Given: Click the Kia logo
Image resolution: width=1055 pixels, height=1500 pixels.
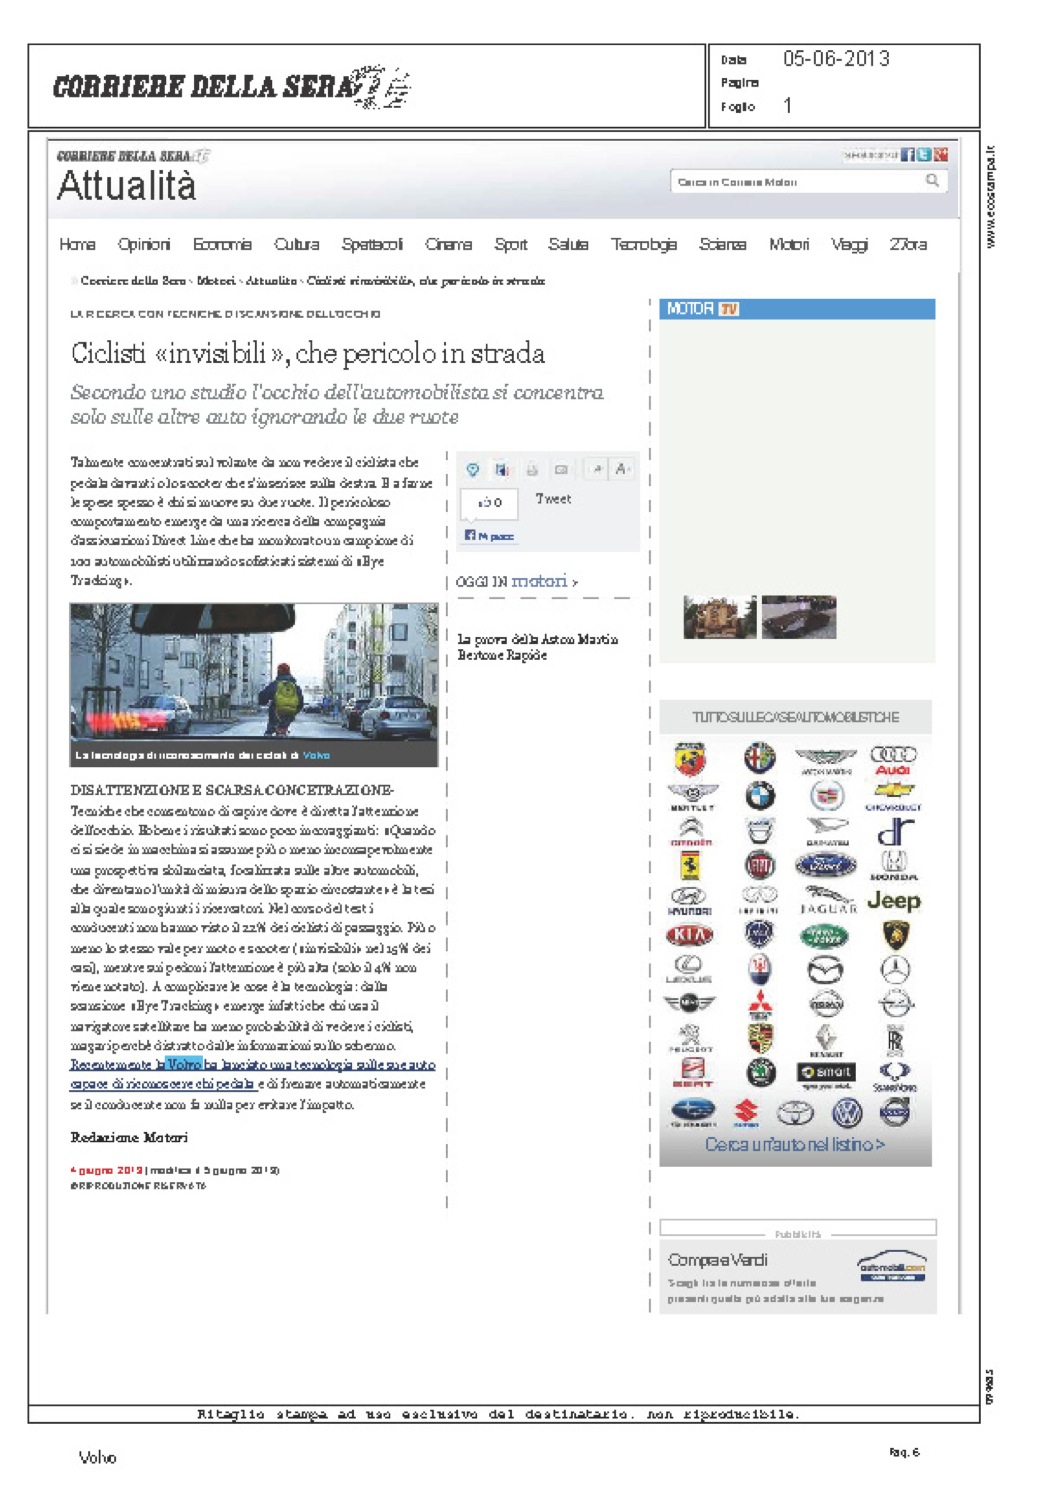Looking at the screenshot, I should pyautogui.click(x=689, y=936).
